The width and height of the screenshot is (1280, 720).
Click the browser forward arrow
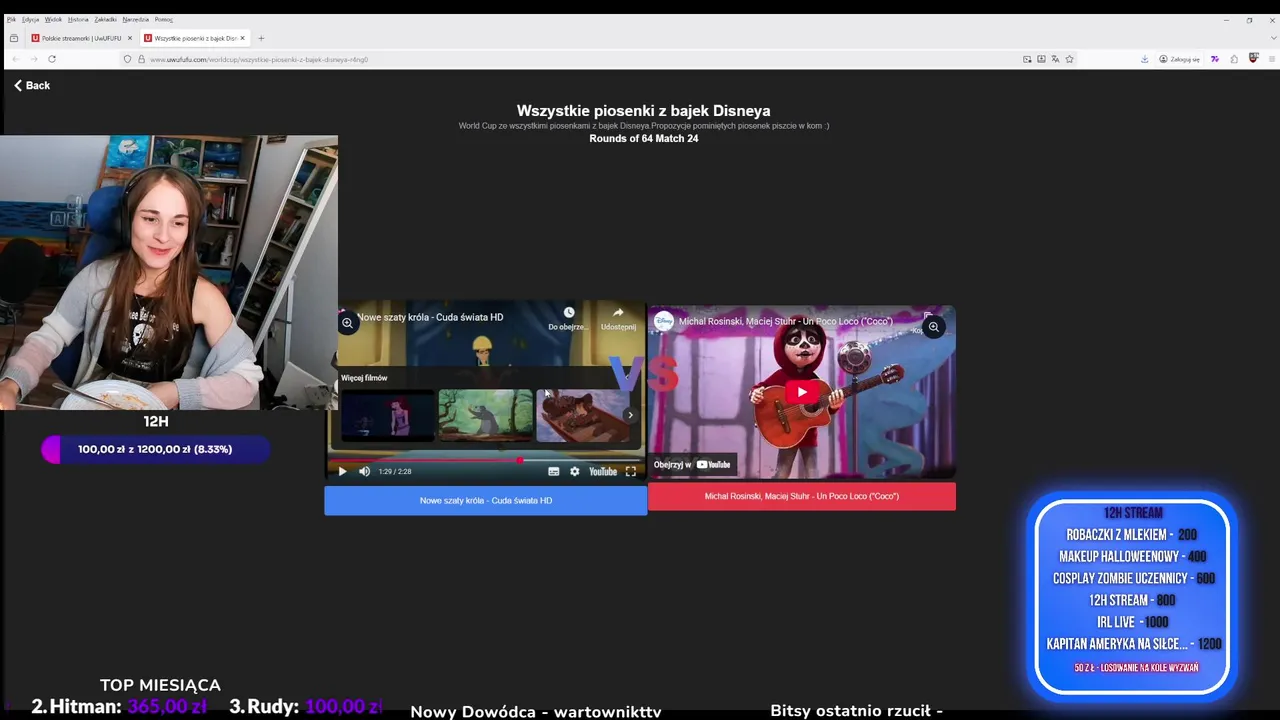33,59
